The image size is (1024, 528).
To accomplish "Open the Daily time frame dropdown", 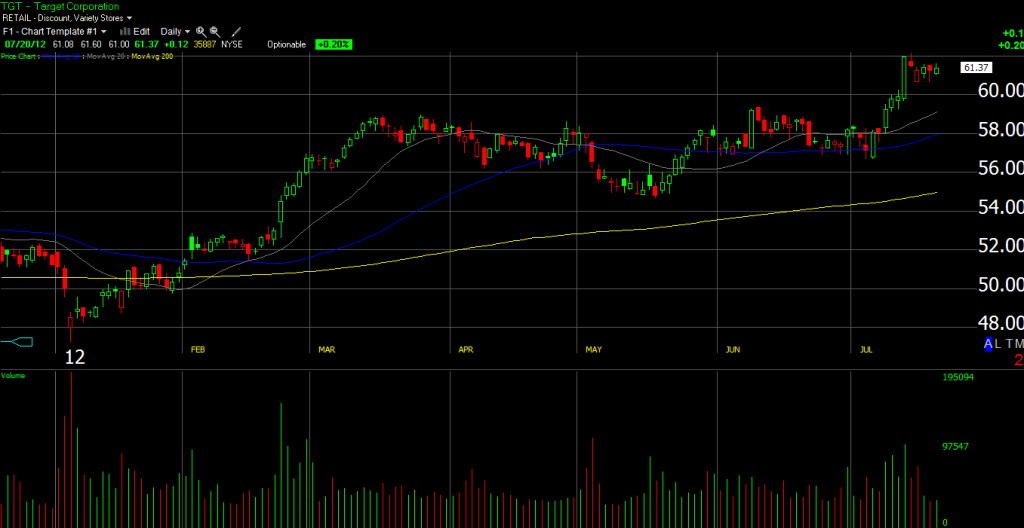I will [x=176, y=31].
